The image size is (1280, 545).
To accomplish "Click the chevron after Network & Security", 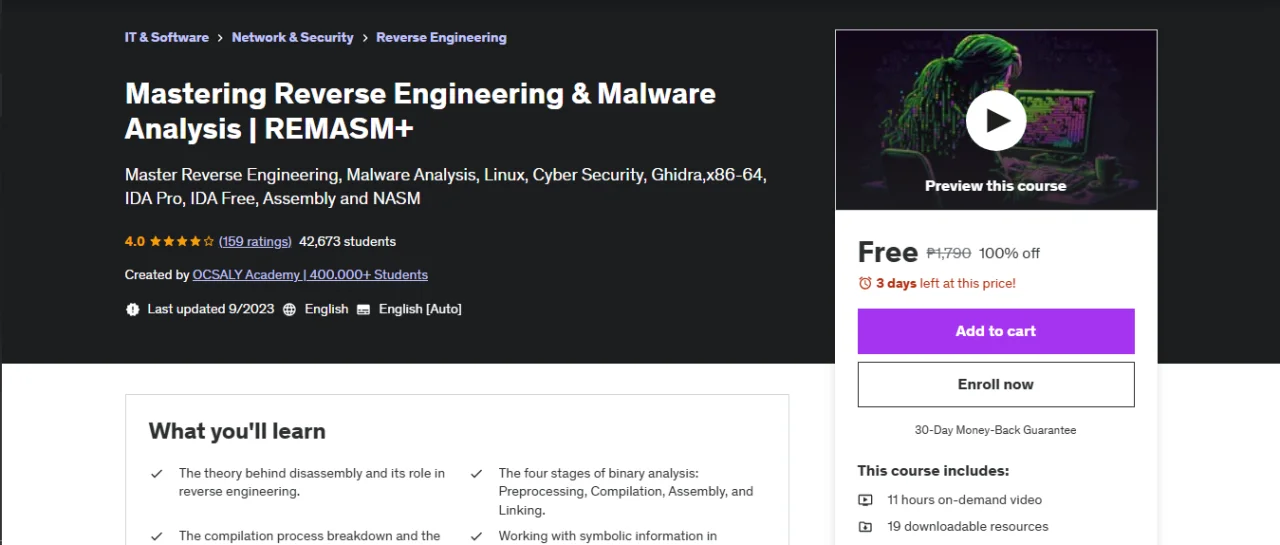I will (365, 38).
